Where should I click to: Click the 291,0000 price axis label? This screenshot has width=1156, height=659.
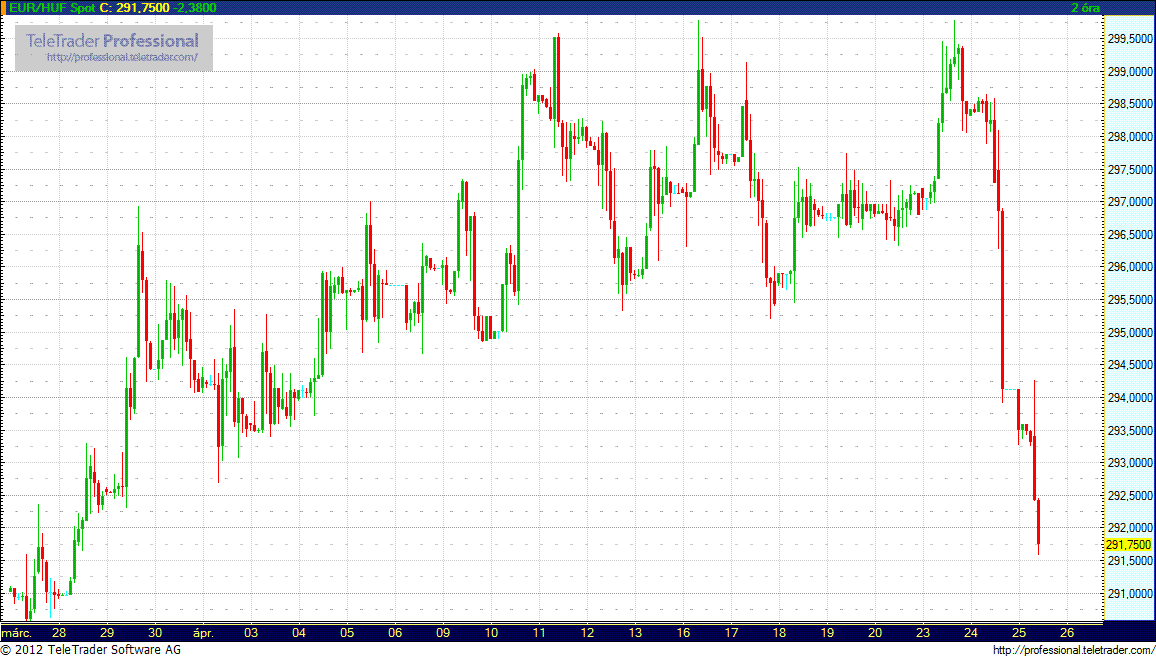(1131, 593)
